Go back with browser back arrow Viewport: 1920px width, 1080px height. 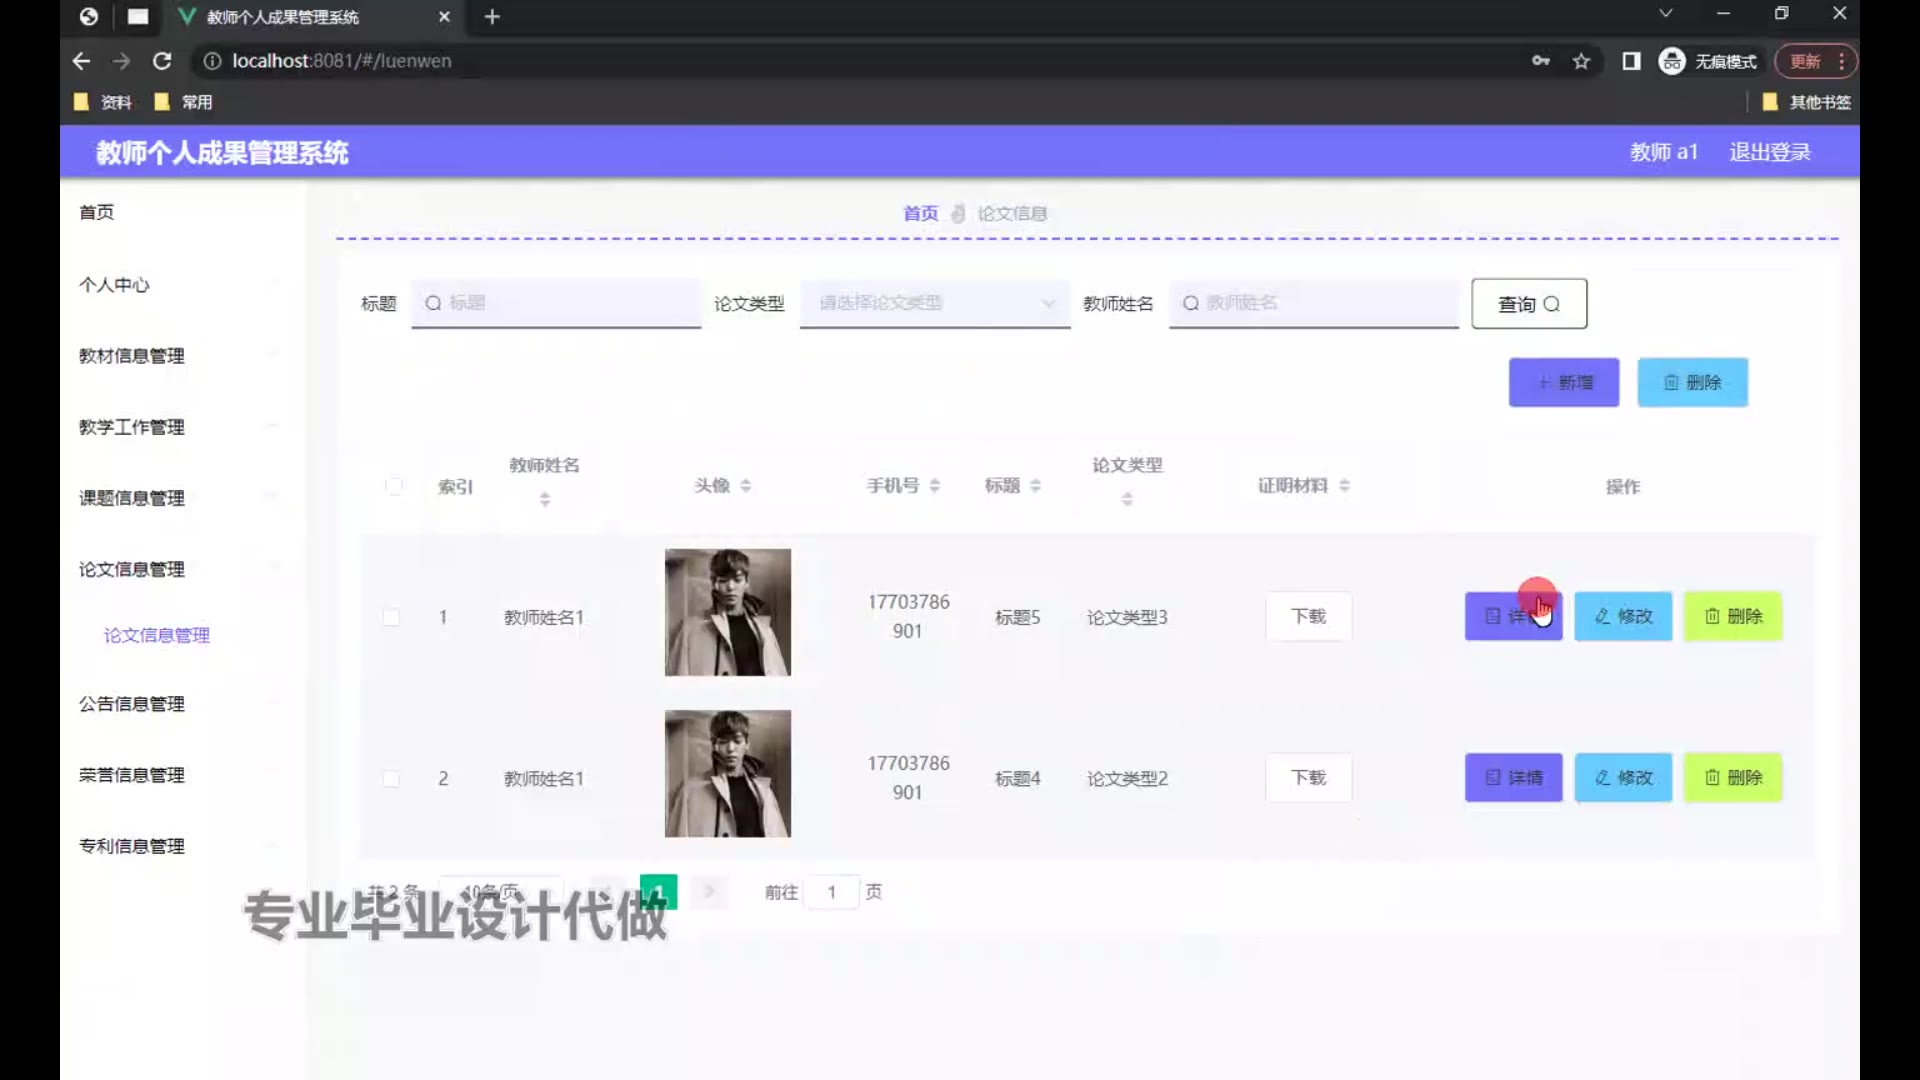click(x=81, y=61)
